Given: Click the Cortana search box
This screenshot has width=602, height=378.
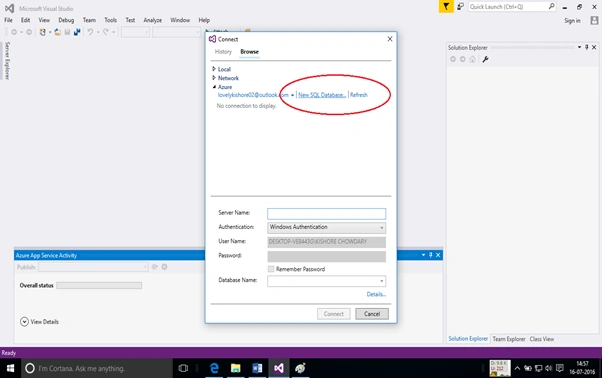Looking at the screenshot, I should pyautogui.click(x=97, y=368).
